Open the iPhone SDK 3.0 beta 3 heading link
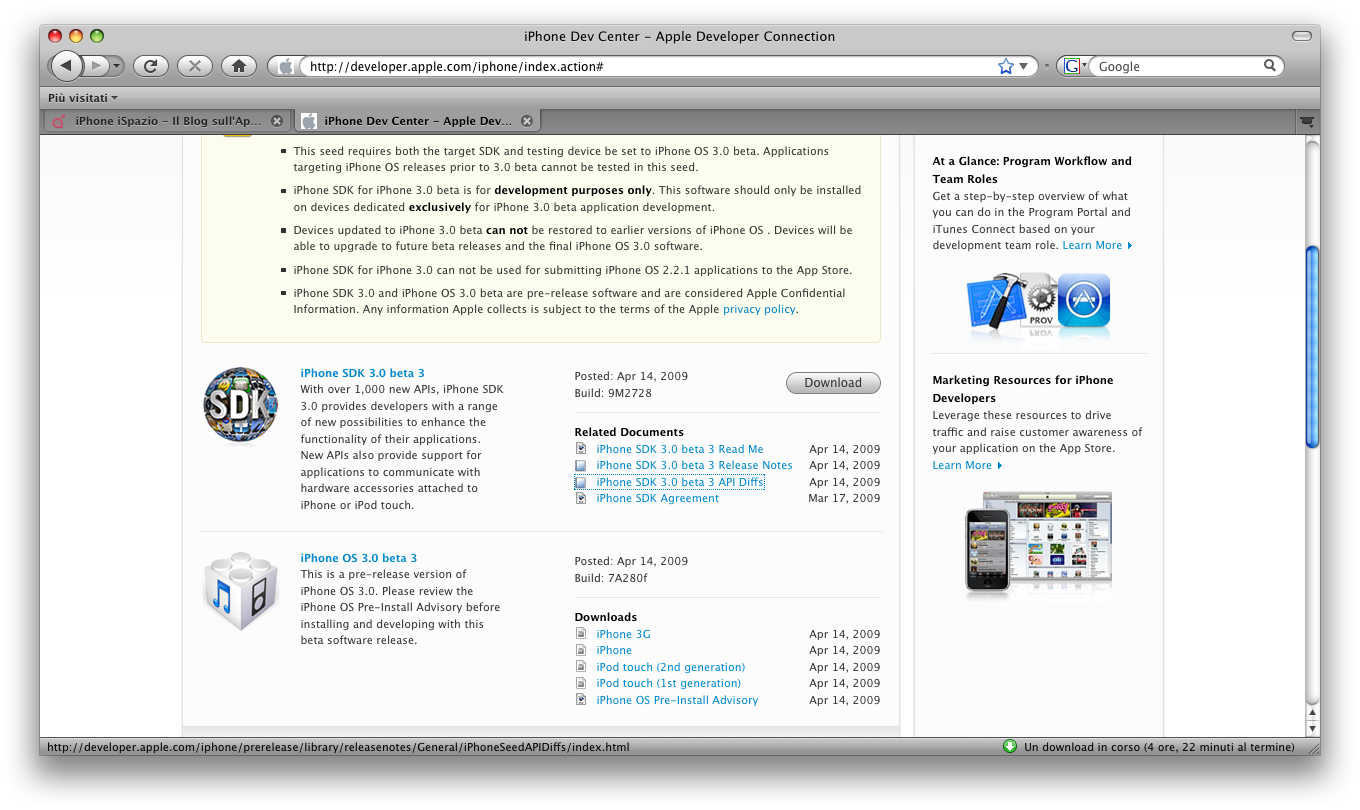 click(362, 373)
